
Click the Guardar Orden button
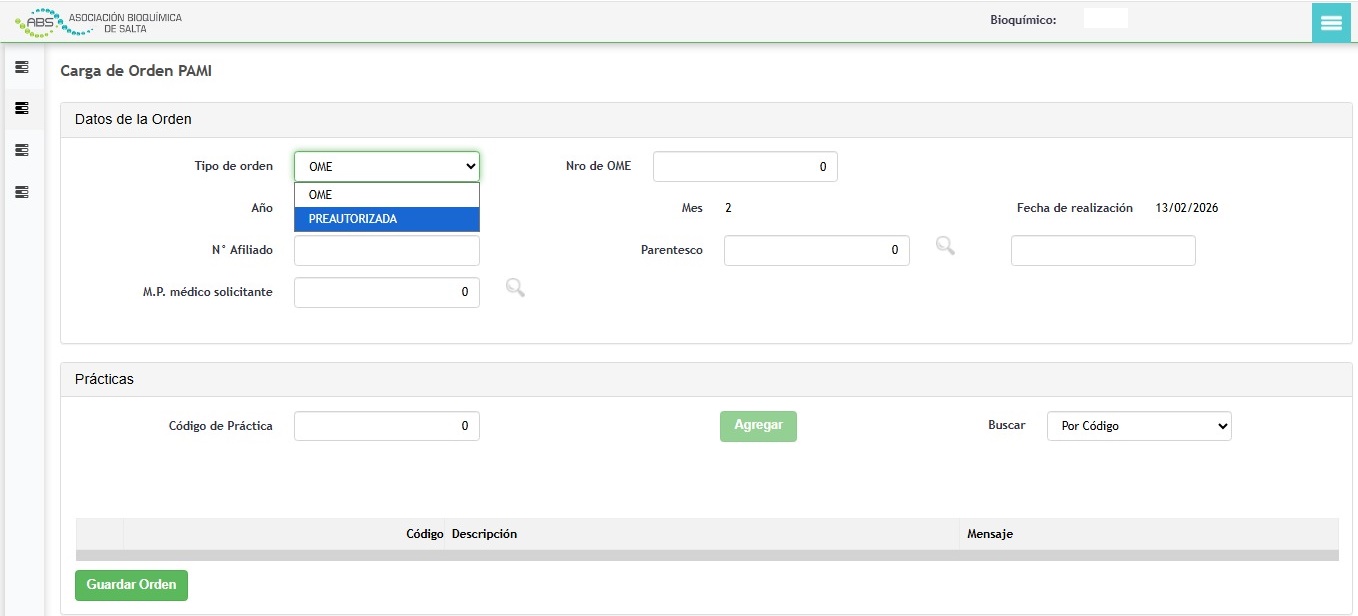pyautogui.click(x=131, y=585)
